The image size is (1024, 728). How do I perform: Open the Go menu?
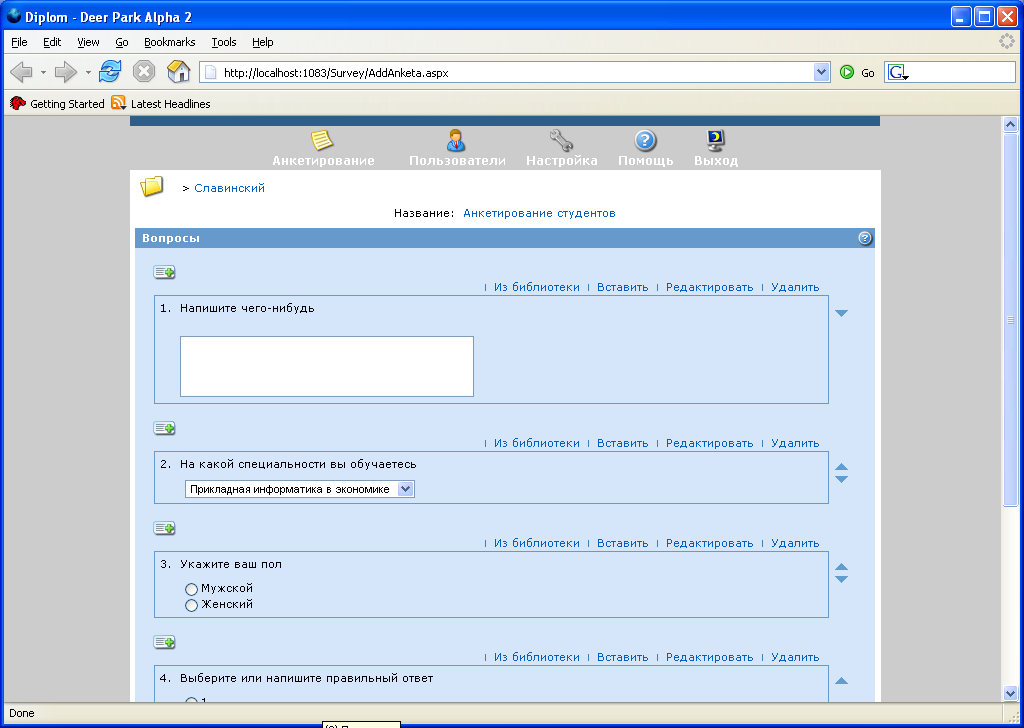(x=122, y=42)
